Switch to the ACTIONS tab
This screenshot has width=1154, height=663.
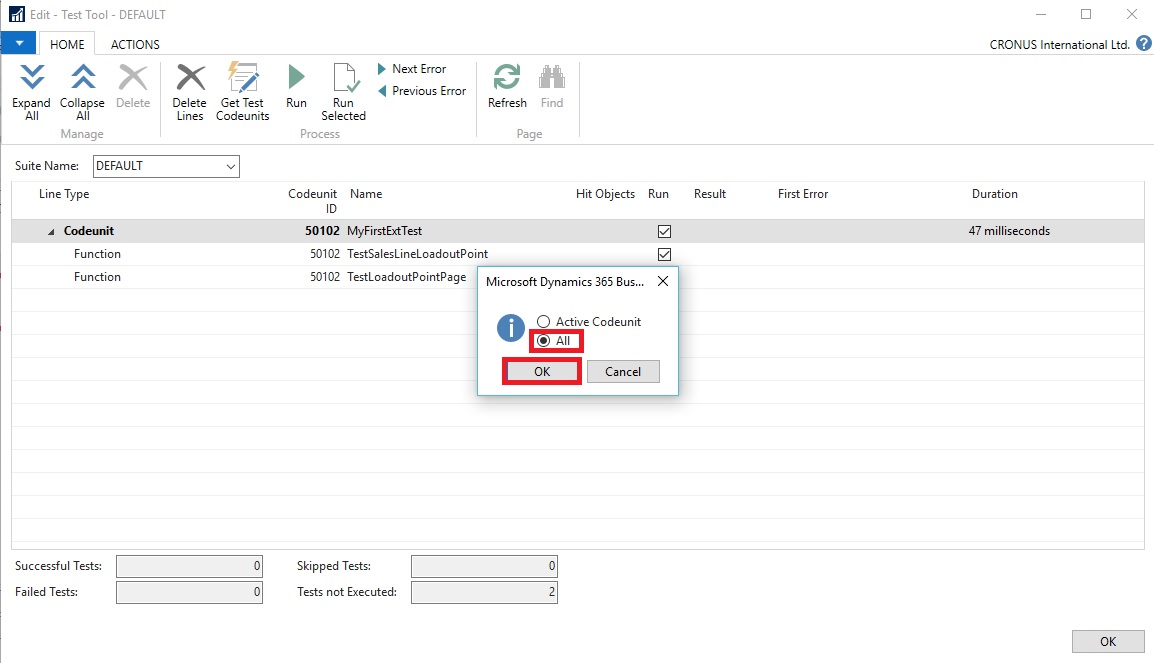coord(135,44)
